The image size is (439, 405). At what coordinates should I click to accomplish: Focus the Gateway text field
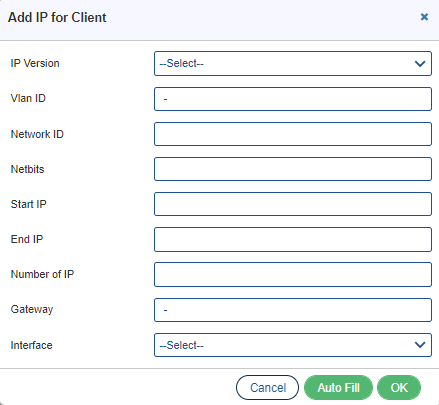(x=293, y=310)
